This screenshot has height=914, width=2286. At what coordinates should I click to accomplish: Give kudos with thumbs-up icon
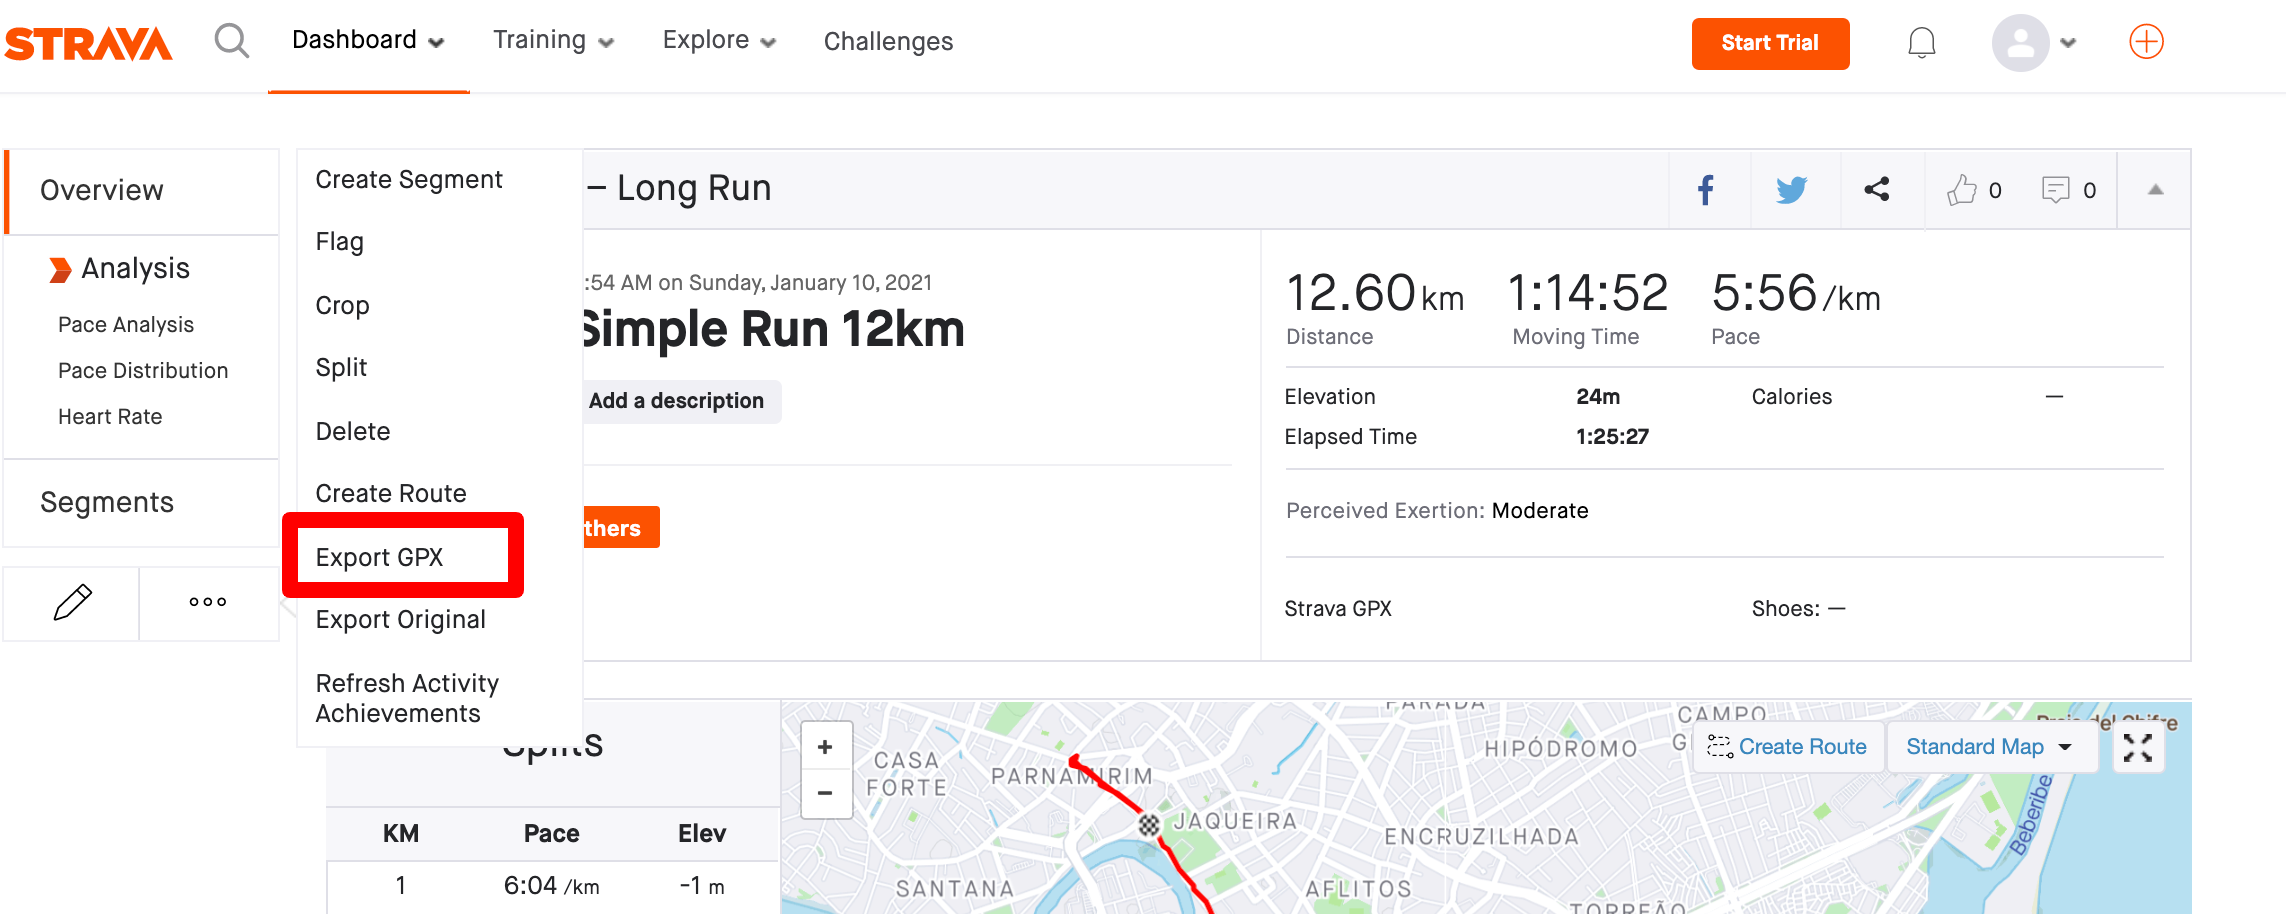pos(1961,190)
